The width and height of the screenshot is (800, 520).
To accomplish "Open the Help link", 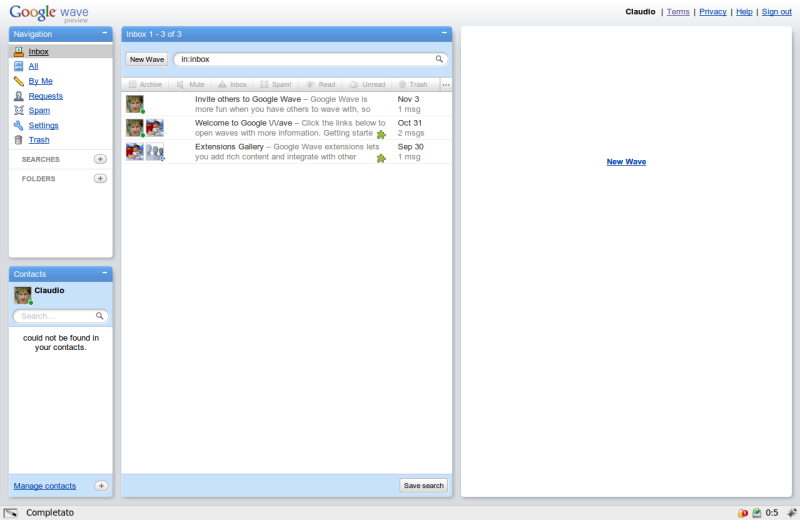I will pos(744,12).
